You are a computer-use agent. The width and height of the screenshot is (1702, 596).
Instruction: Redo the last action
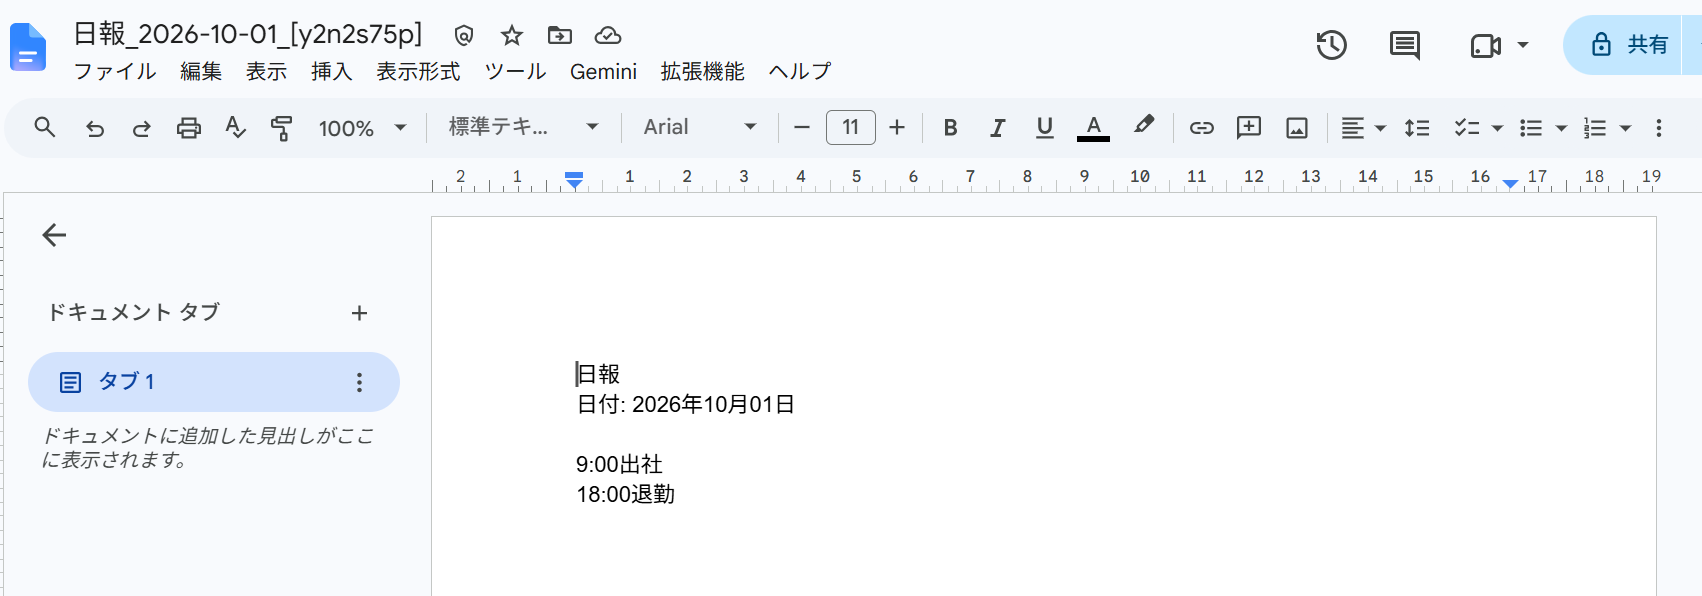click(x=142, y=128)
